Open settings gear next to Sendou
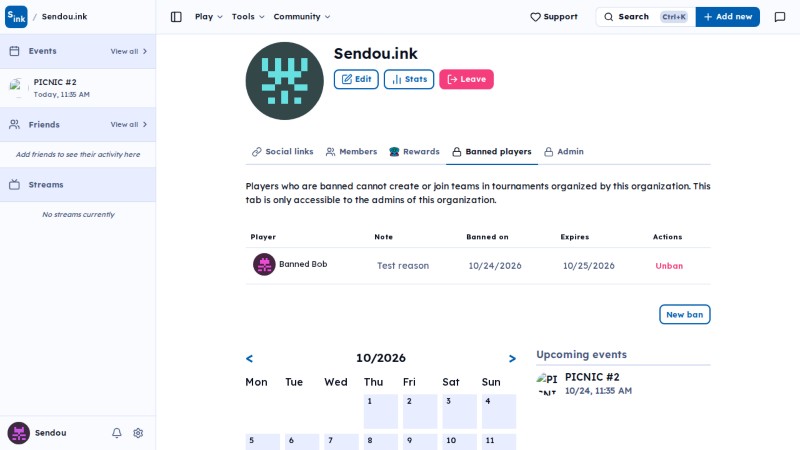Image resolution: width=800 pixels, height=450 pixels. [138, 433]
